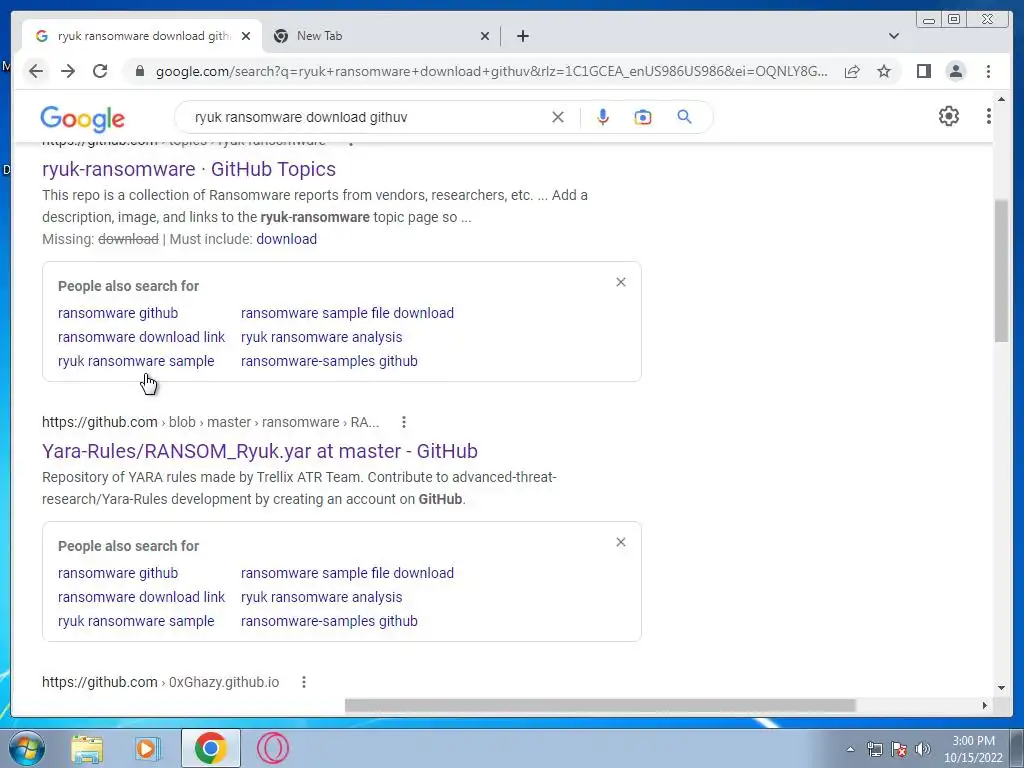The width and height of the screenshot is (1024, 768).
Task: Open Google quick settings gear
Action: click(x=948, y=116)
